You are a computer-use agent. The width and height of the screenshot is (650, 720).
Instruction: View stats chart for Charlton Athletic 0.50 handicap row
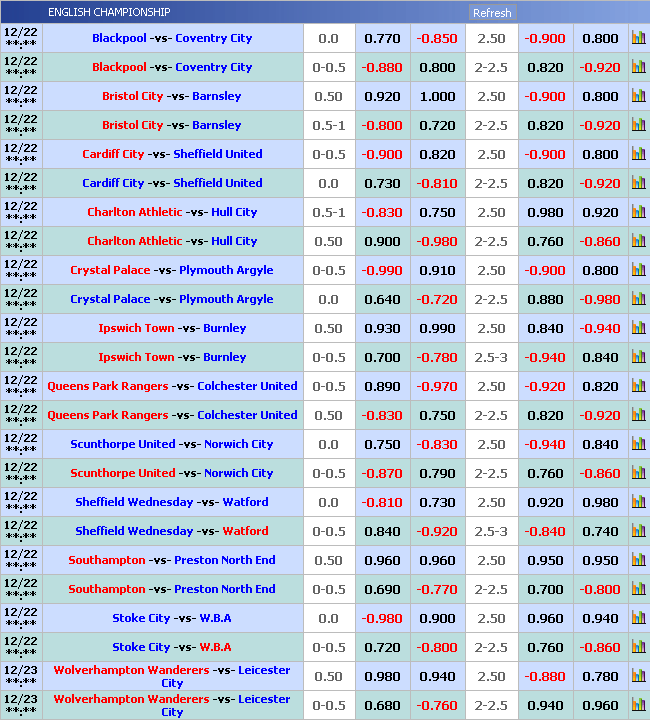638,242
